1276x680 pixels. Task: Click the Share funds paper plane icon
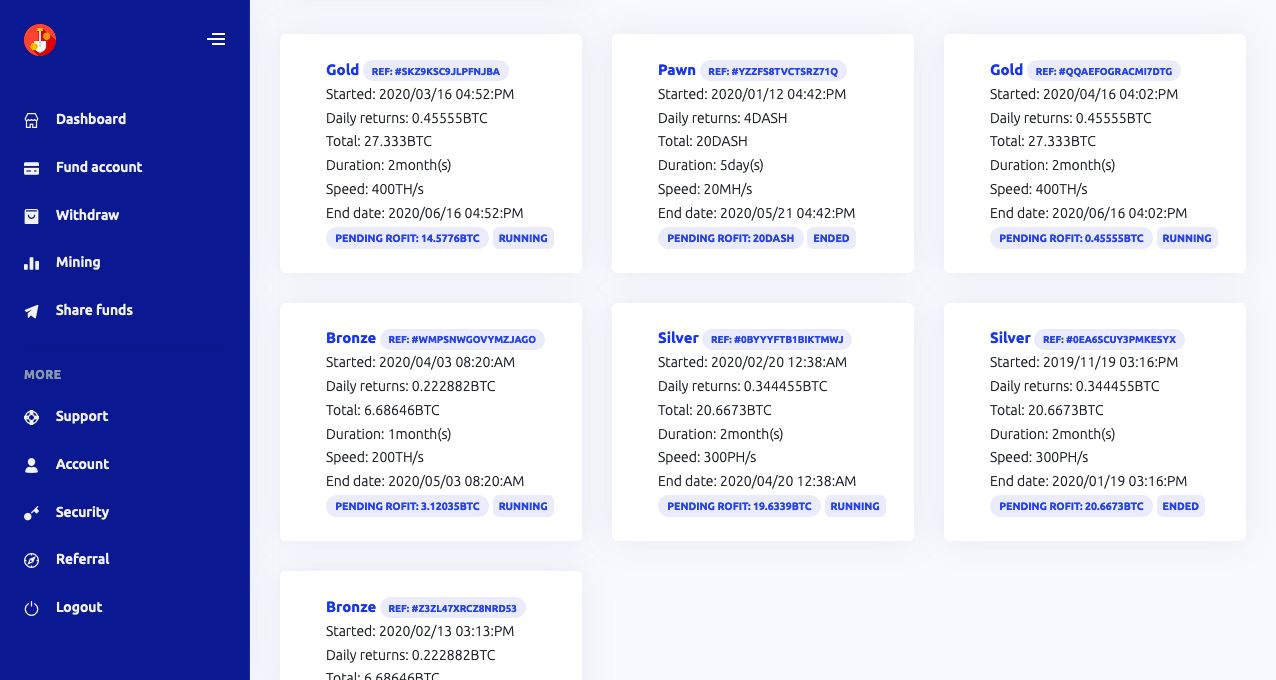32,311
